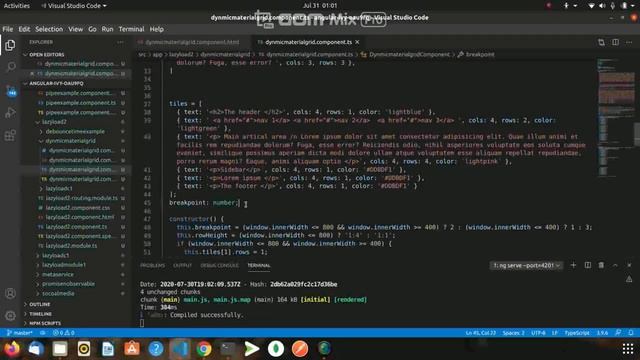The width and height of the screenshot is (640, 360).
Task: Expand the promisenobservable folder
Action: [68, 284]
